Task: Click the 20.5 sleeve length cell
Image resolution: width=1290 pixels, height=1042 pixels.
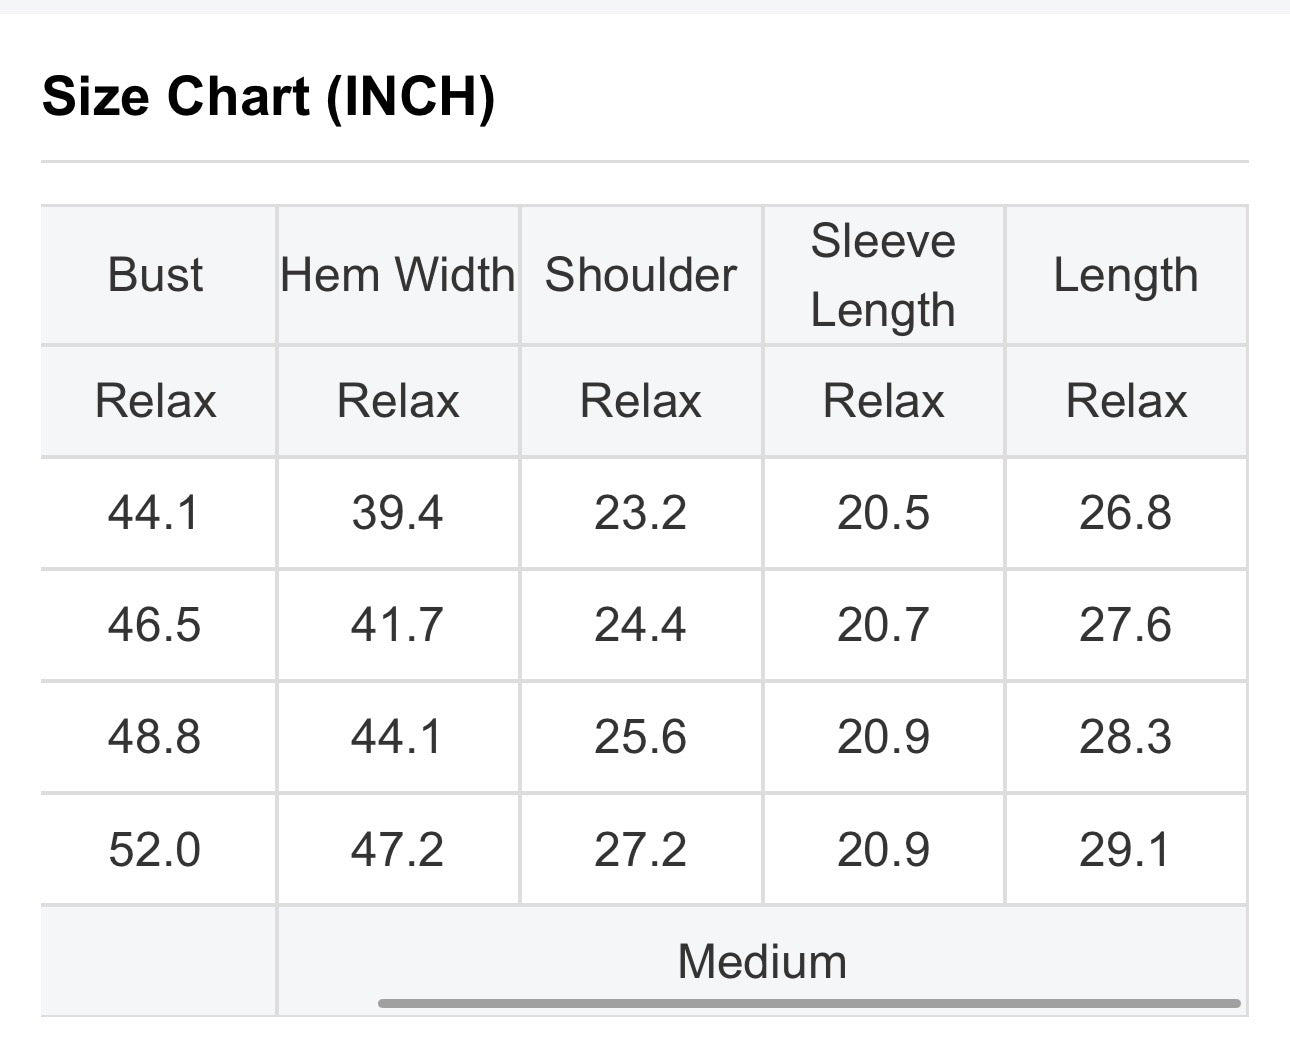Action: [883, 514]
